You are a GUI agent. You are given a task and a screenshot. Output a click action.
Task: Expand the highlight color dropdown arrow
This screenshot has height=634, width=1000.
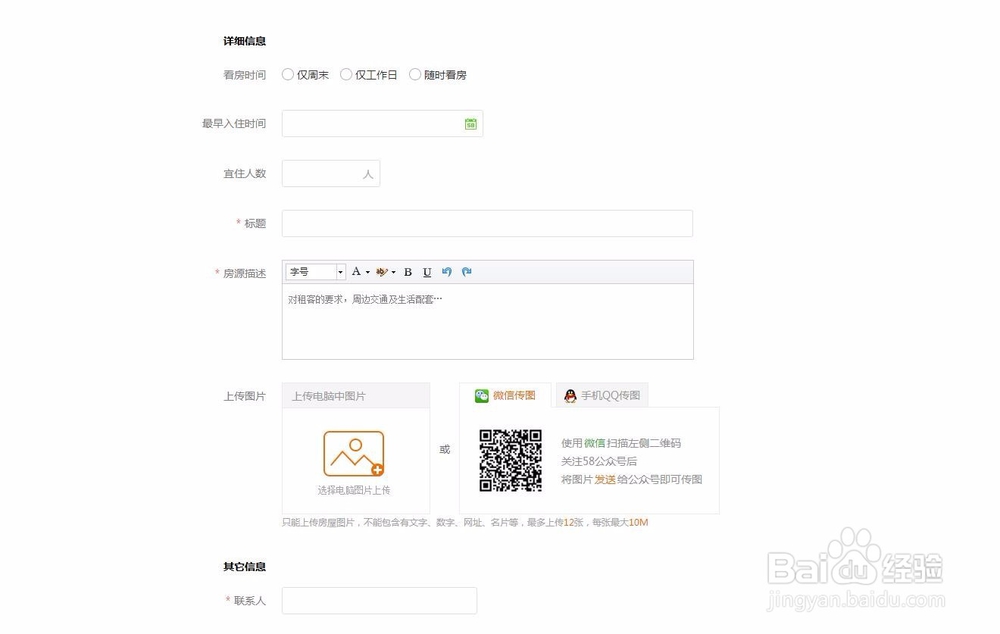coord(394,271)
